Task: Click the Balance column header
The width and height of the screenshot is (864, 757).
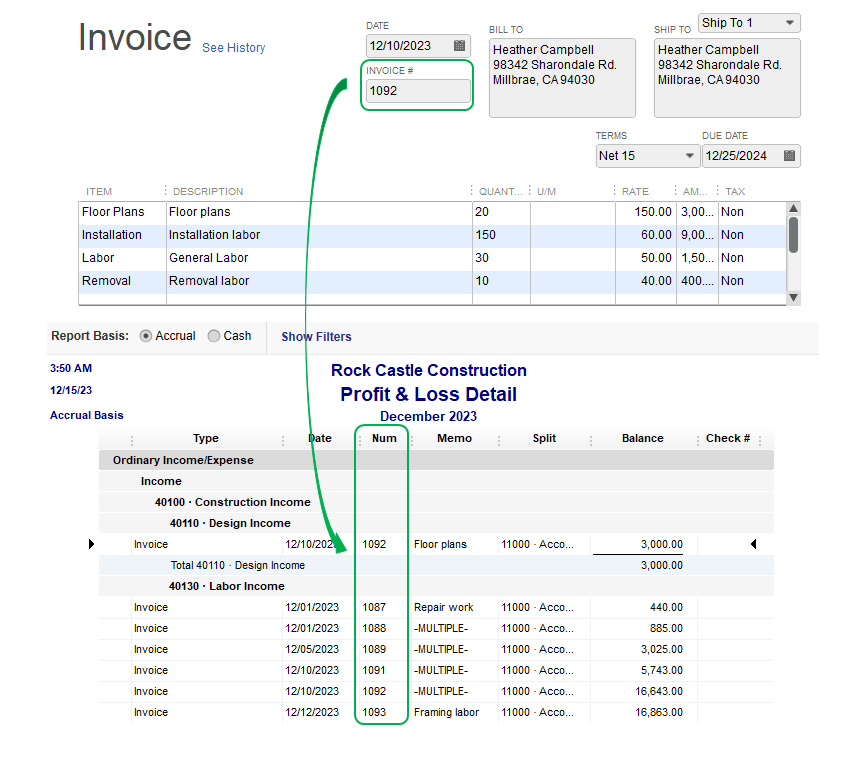Action: (643, 439)
